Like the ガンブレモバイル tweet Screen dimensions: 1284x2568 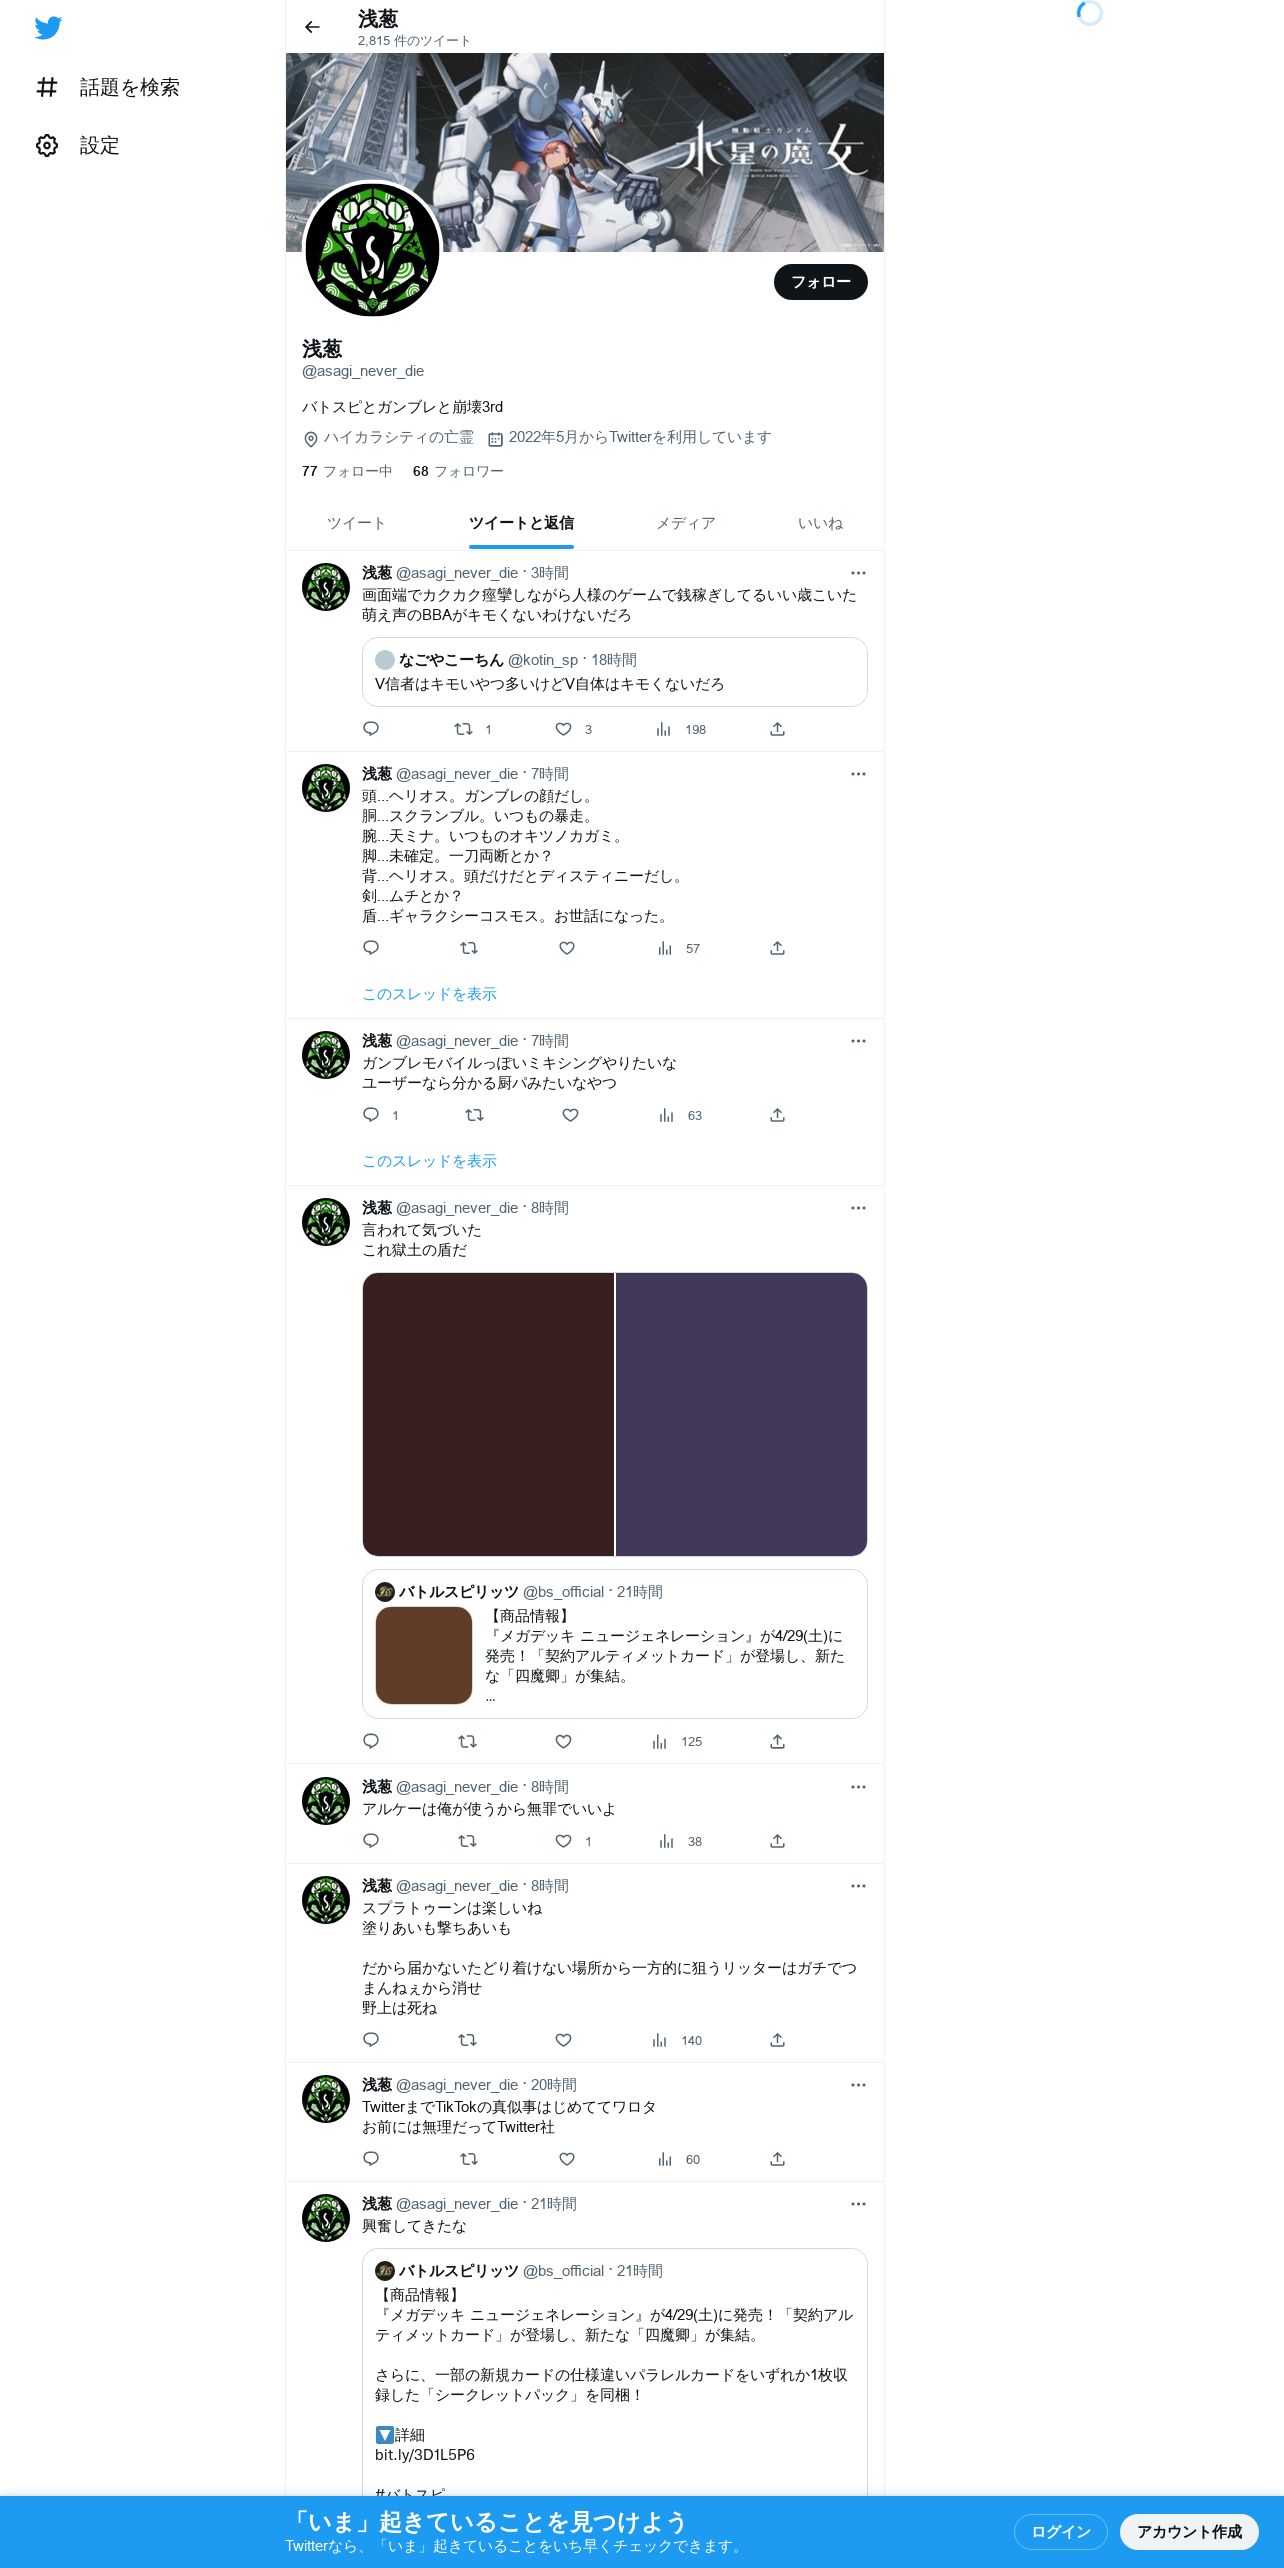click(570, 1115)
